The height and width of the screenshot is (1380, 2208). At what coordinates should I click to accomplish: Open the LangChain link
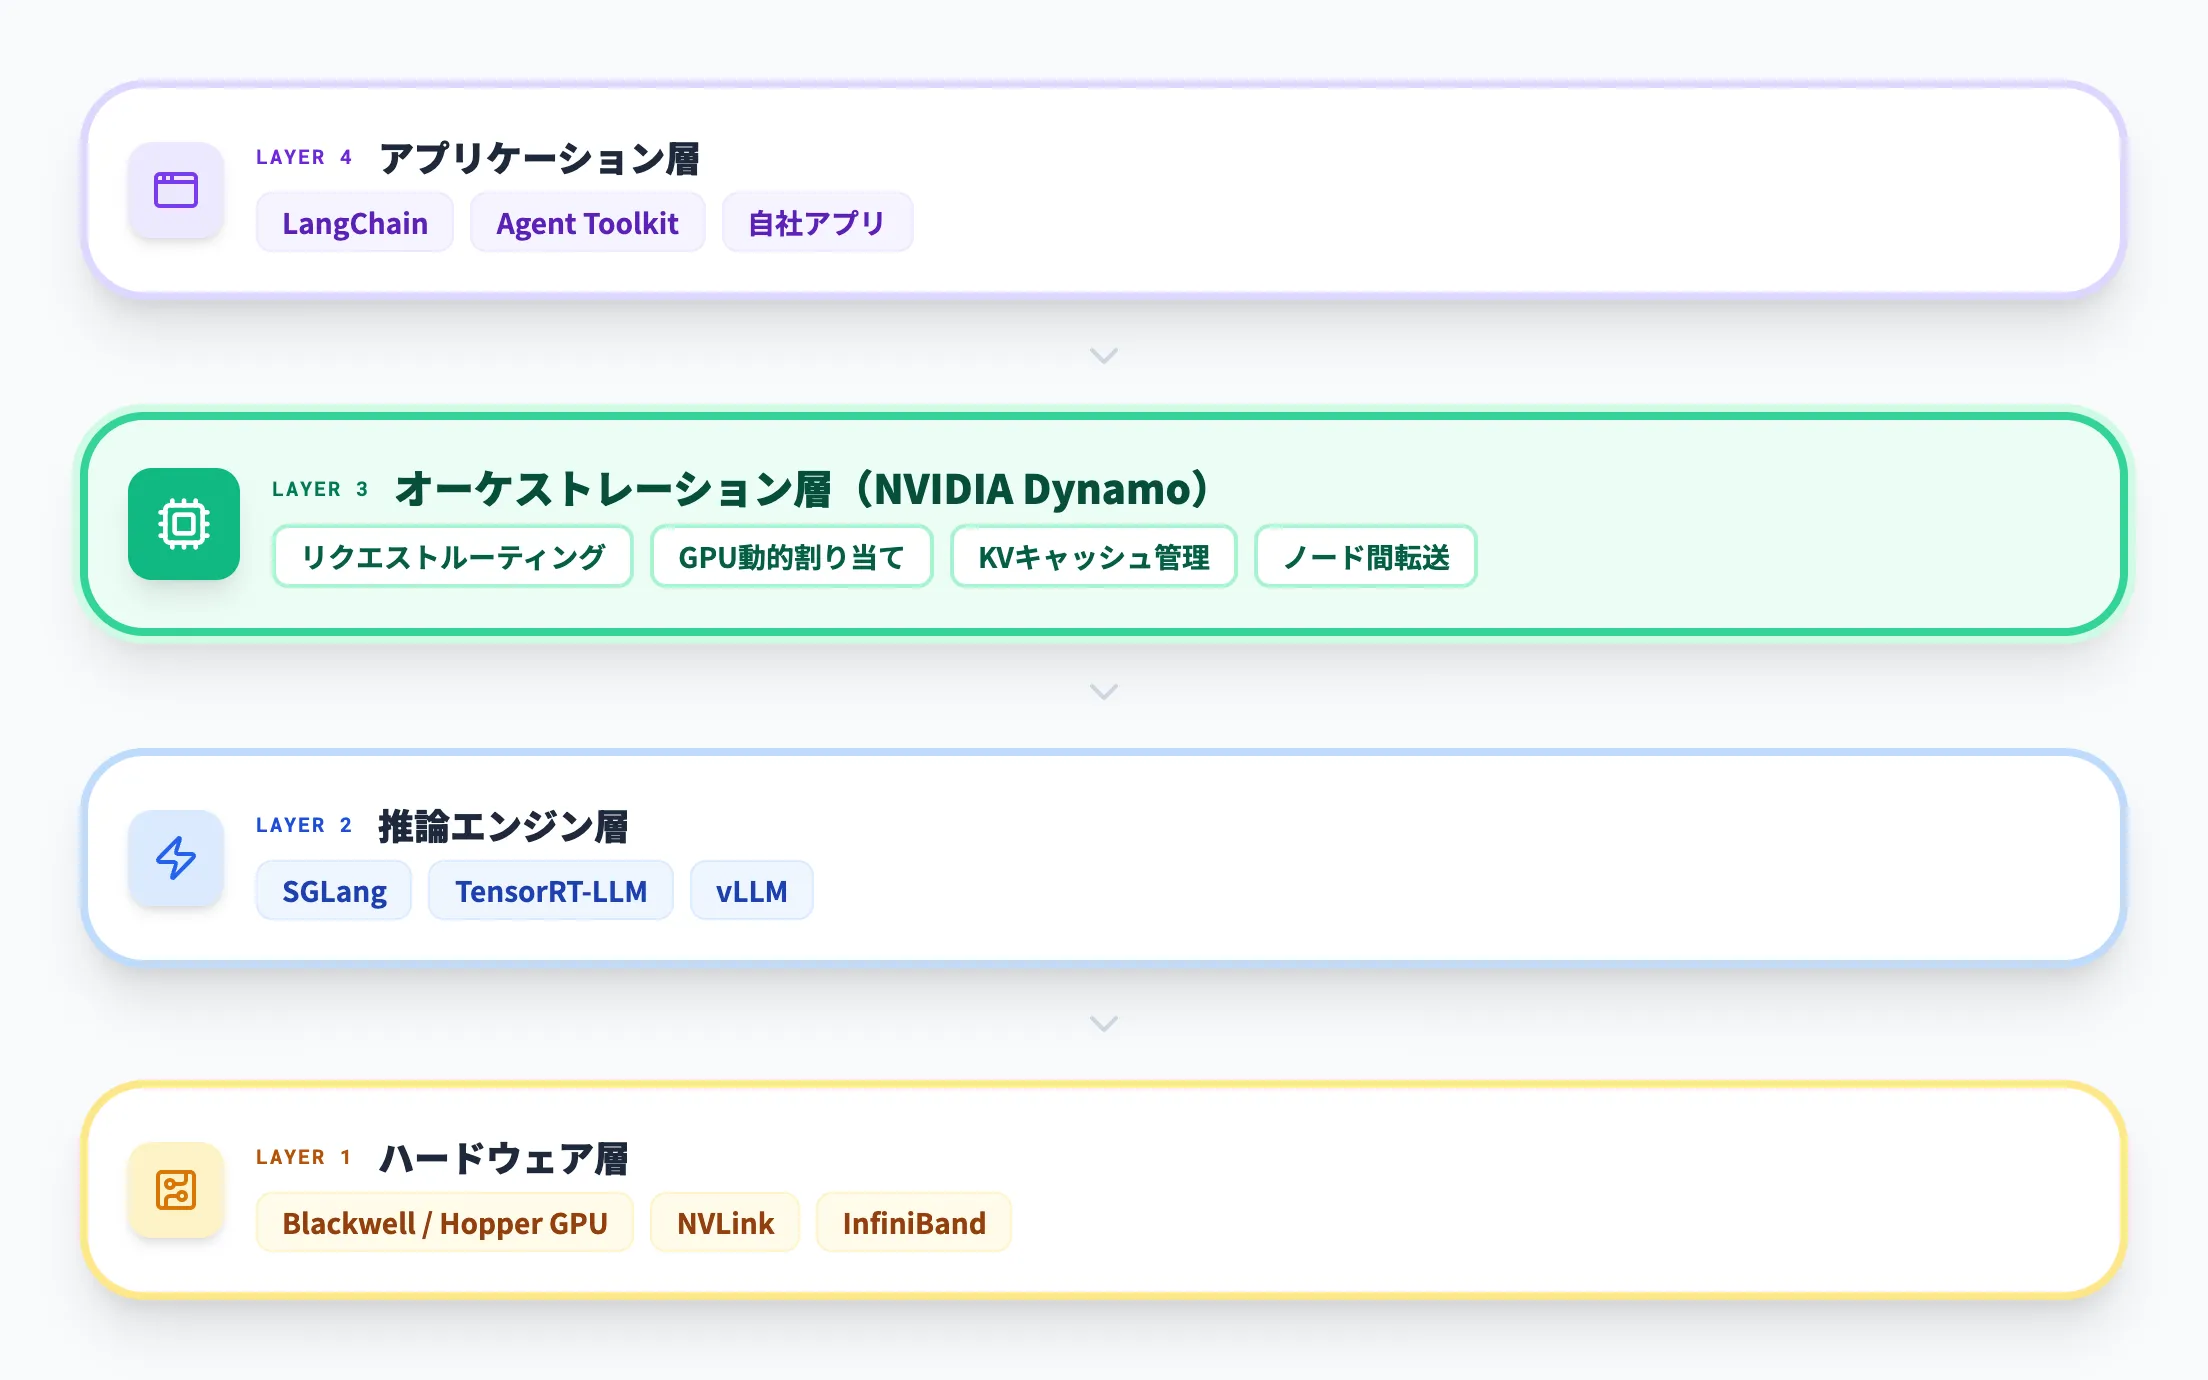[354, 222]
